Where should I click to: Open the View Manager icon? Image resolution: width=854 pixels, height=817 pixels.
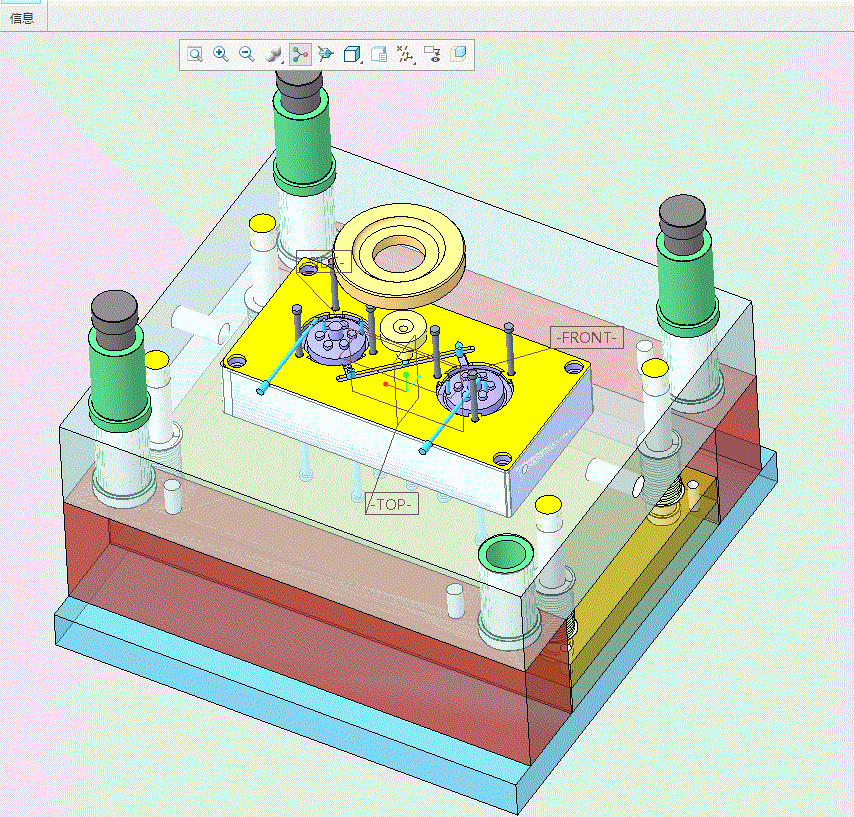click(379, 54)
